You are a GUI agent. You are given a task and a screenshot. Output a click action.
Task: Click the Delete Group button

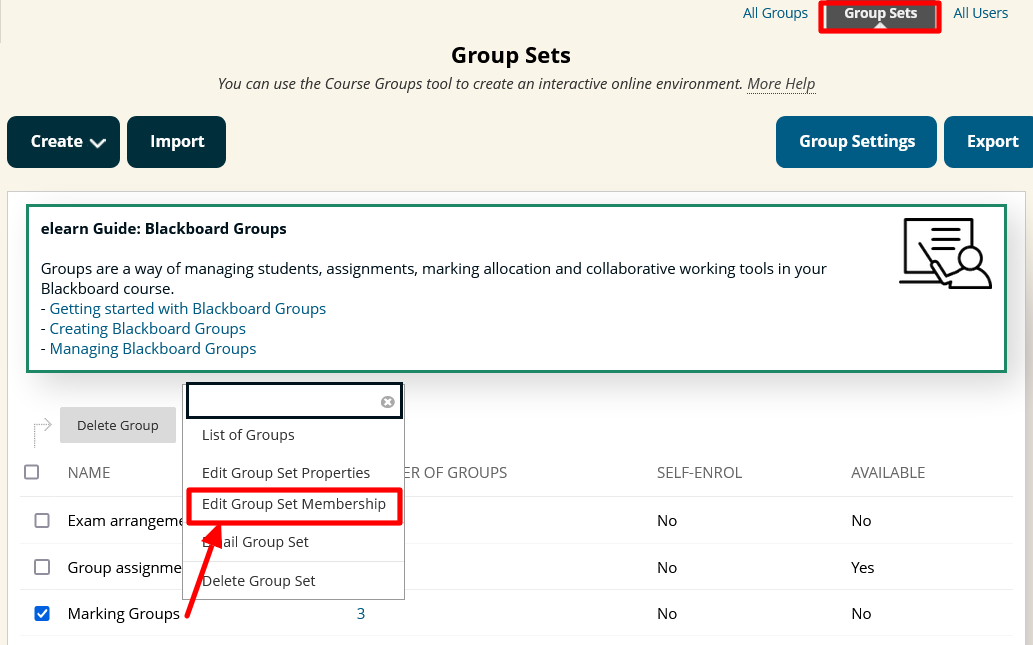117,425
